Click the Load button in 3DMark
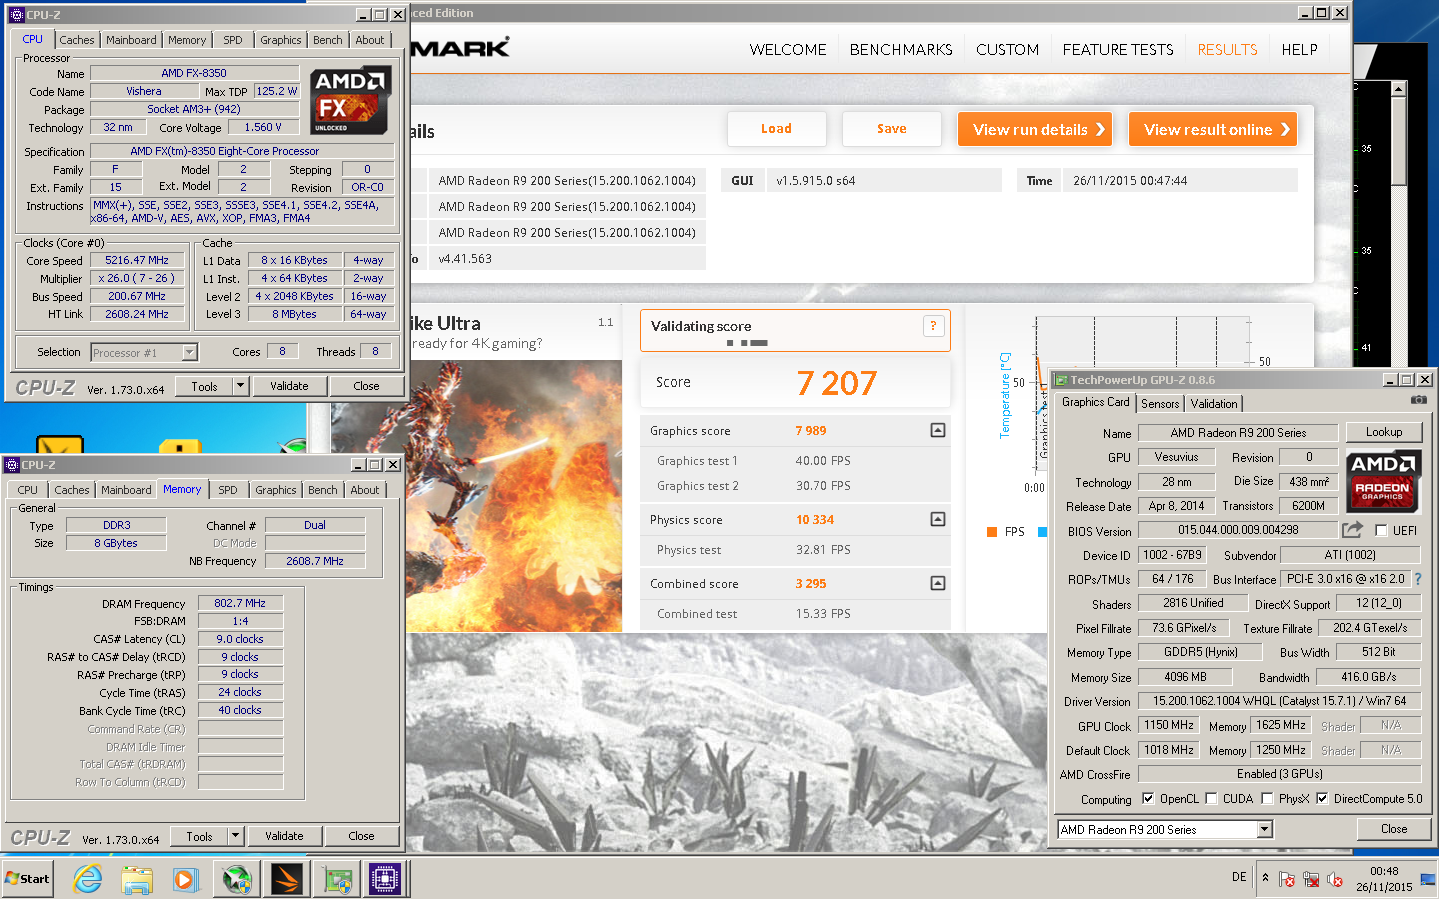The width and height of the screenshot is (1439, 899). pos(776,129)
